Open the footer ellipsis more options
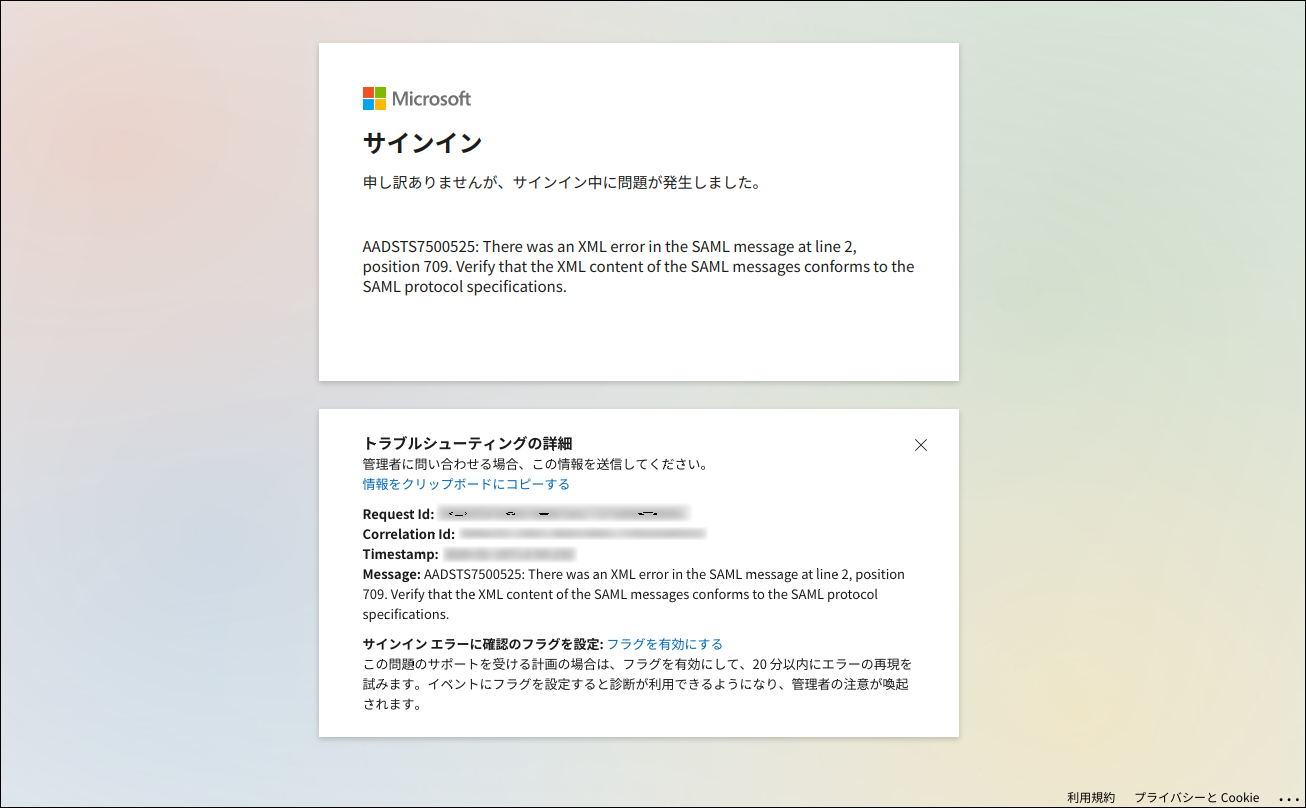The width and height of the screenshot is (1306, 808). pos(1288,798)
